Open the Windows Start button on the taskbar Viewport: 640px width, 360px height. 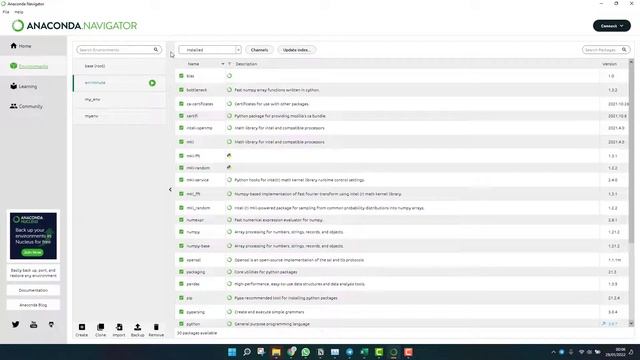[x=232, y=352]
